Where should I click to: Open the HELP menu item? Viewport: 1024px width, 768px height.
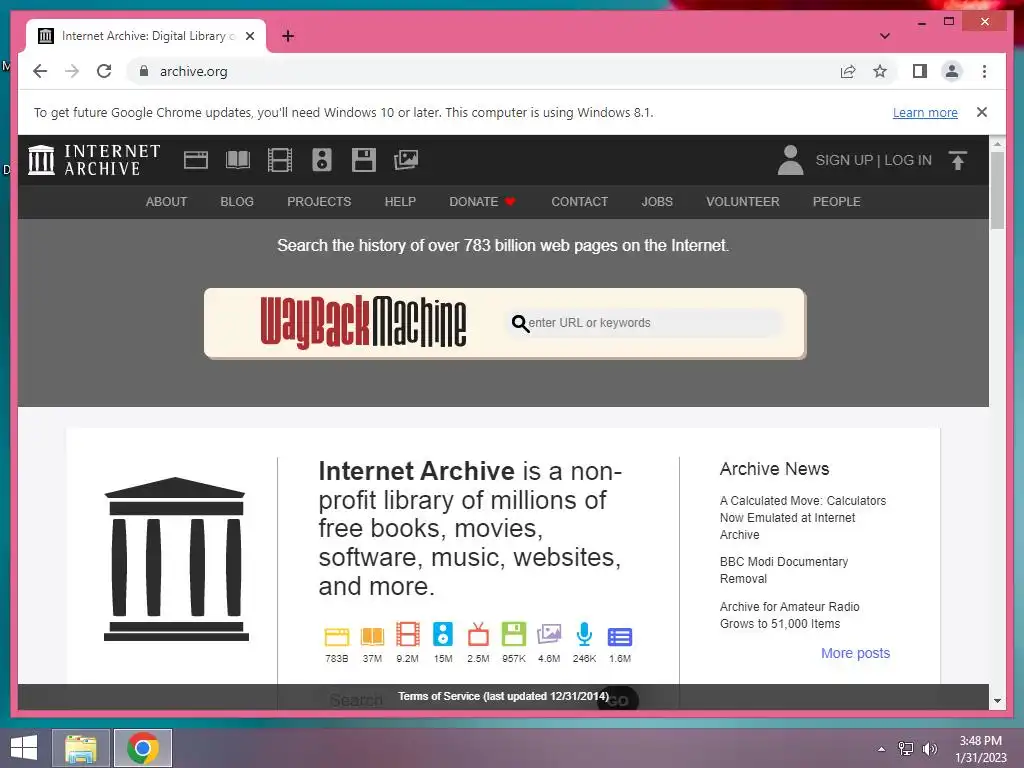click(x=400, y=202)
